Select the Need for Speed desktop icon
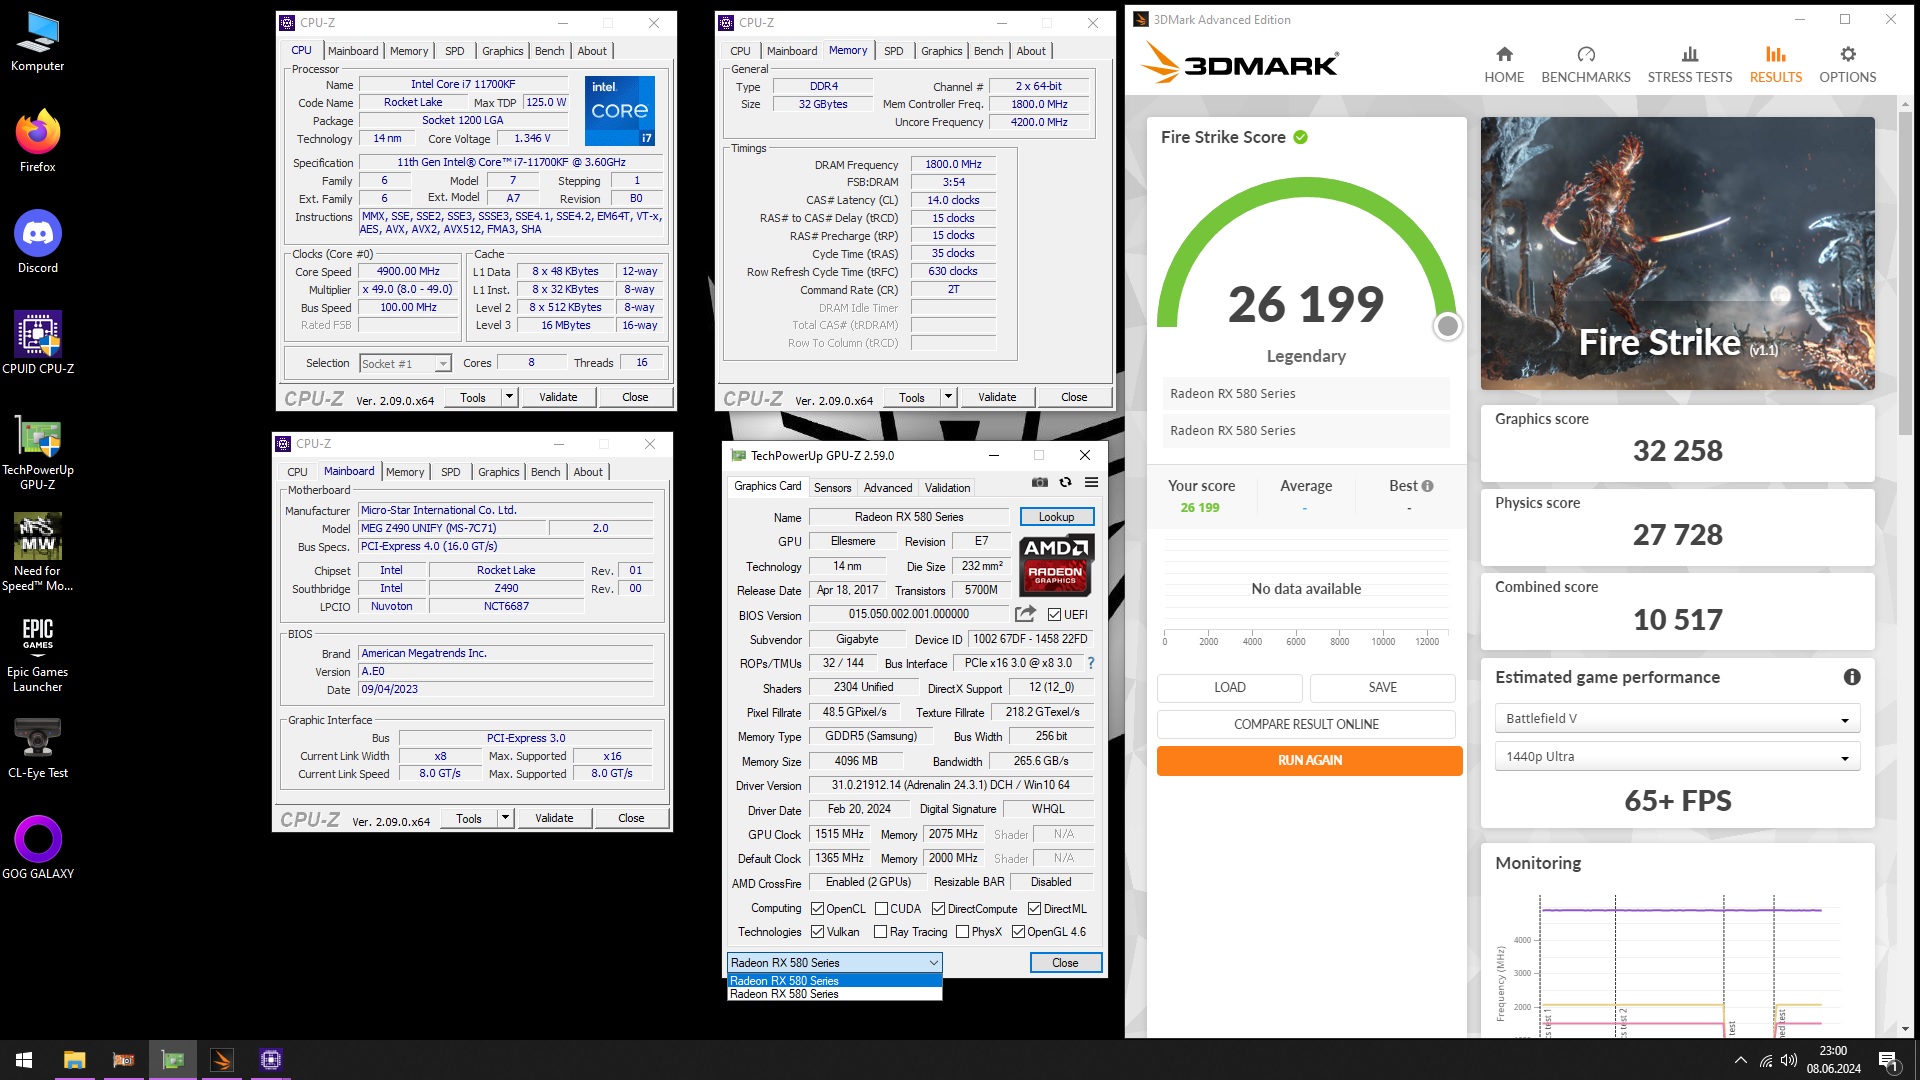Viewport: 1920px width, 1080px height. point(37,552)
